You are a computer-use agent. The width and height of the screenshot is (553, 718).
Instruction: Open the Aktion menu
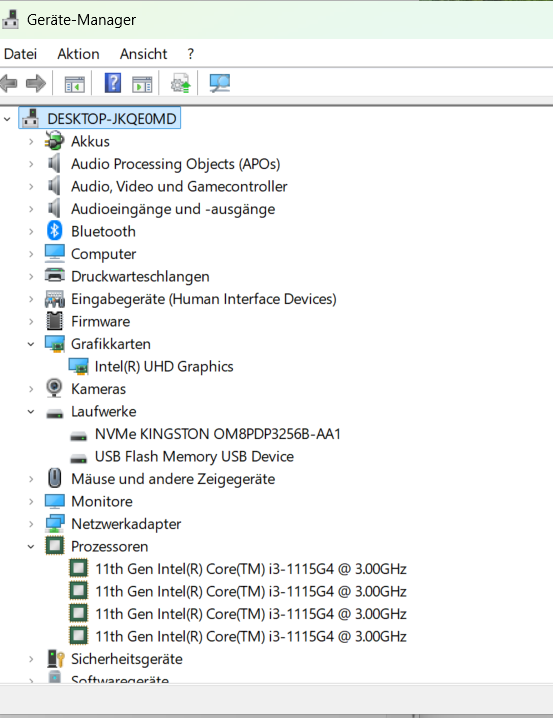(x=78, y=54)
